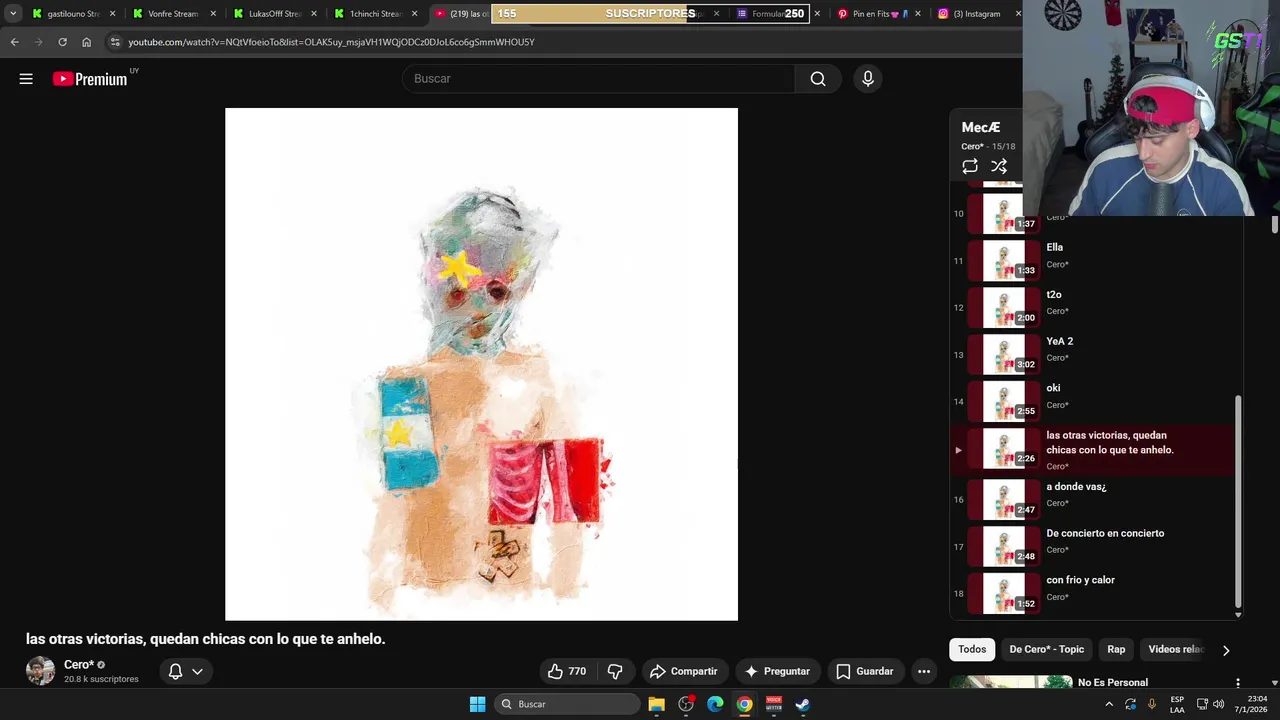Click thumbnail of track 12 t2o
Viewport: 1280px width, 720px height.
1003,307
